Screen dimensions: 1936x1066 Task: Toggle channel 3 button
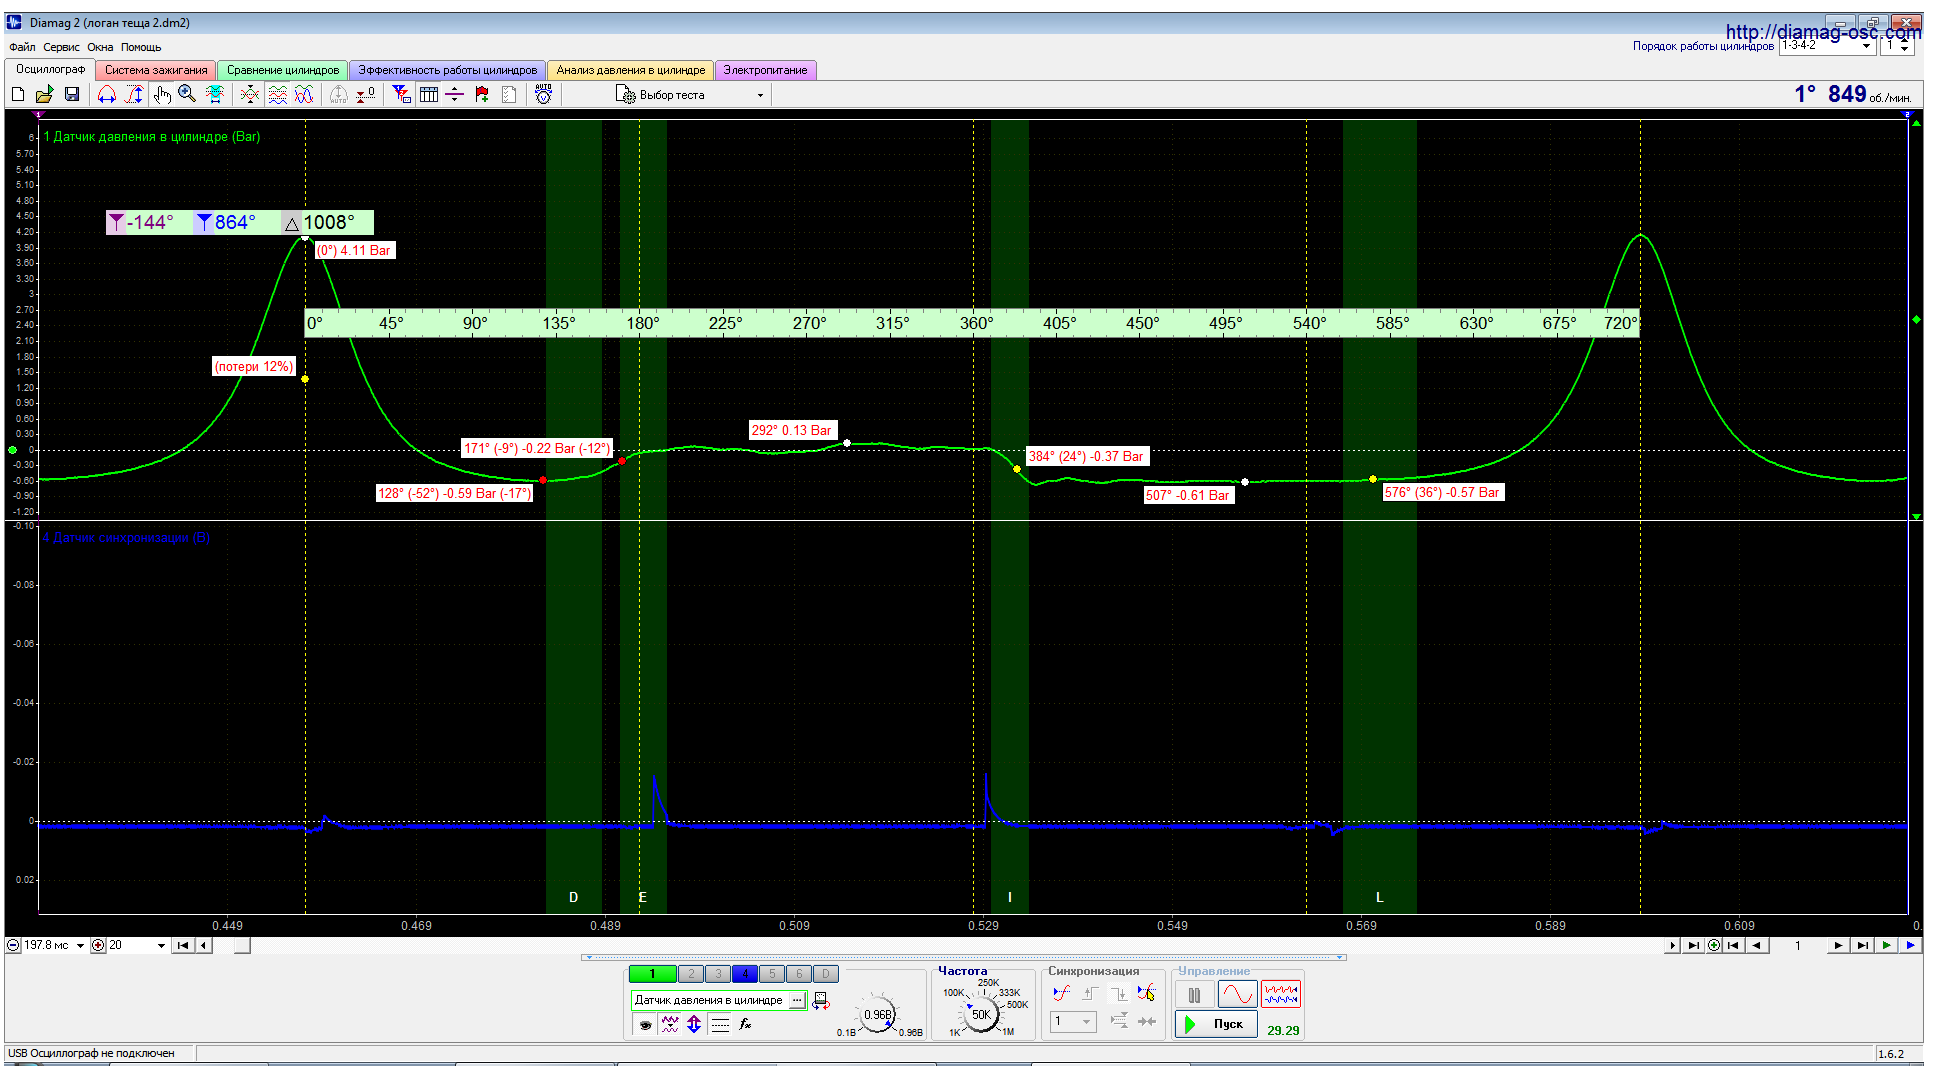click(718, 974)
